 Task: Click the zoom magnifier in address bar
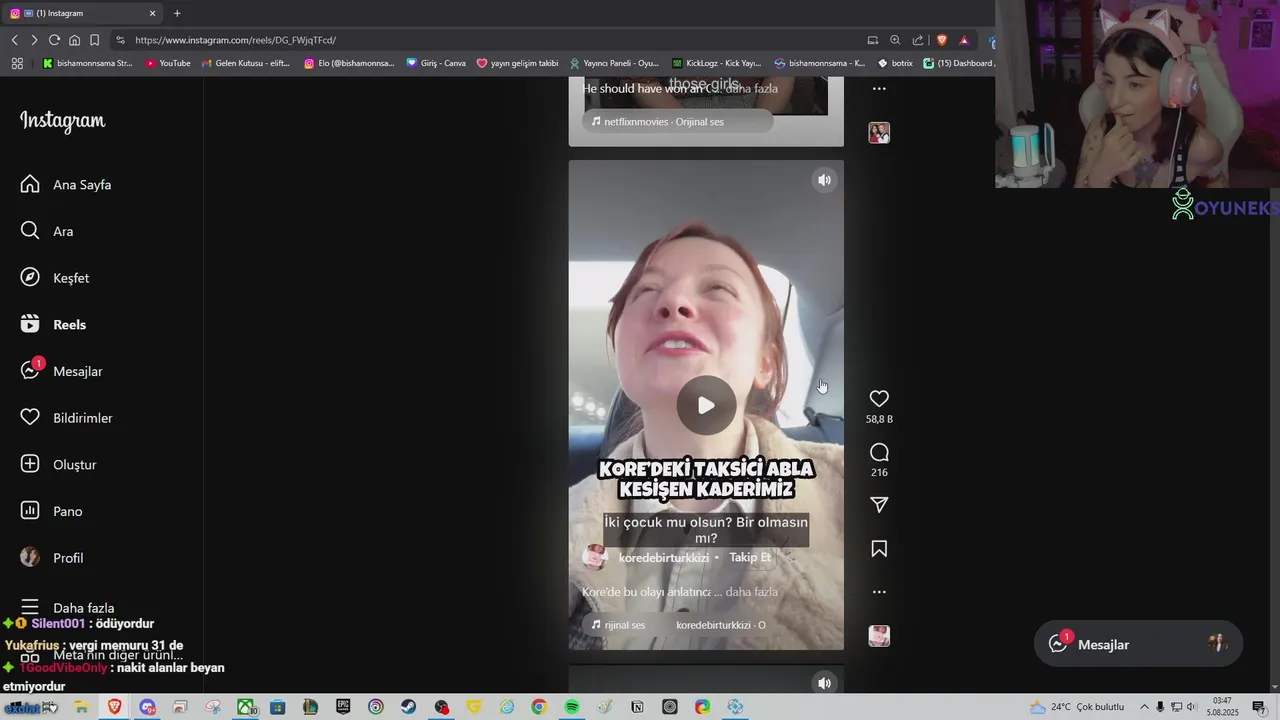(x=895, y=40)
